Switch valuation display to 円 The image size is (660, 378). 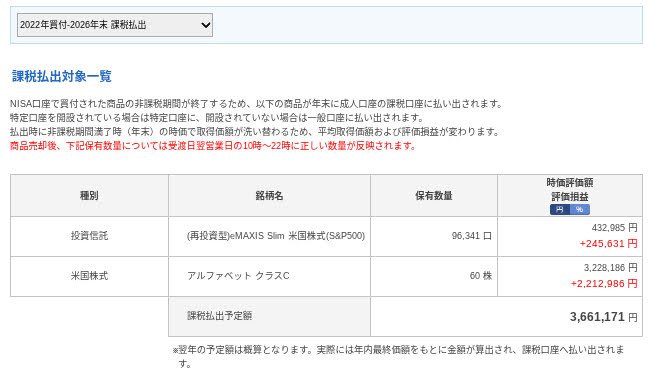559,210
